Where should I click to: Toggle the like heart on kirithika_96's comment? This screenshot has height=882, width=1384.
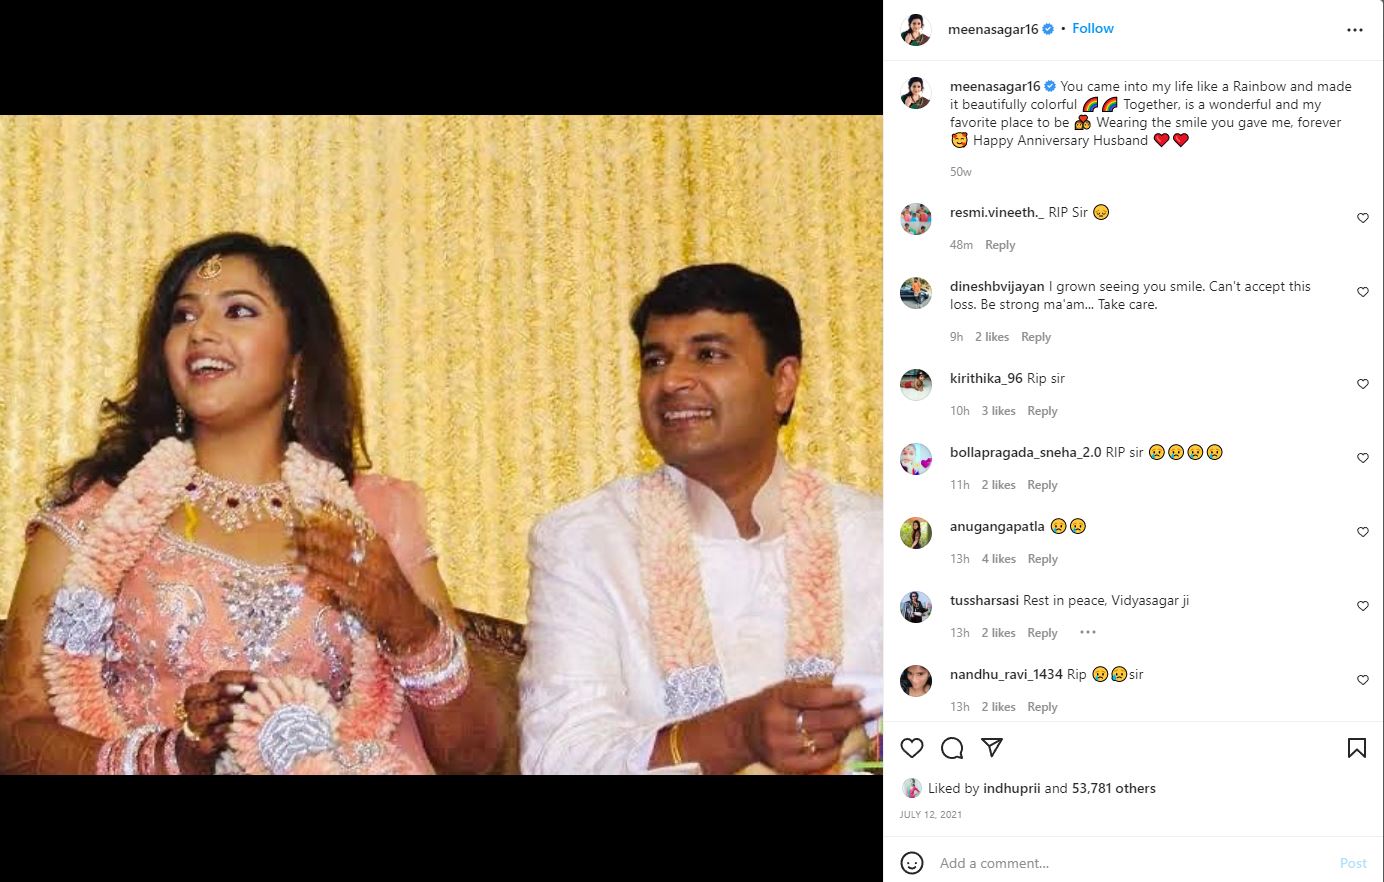(x=1363, y=383)
